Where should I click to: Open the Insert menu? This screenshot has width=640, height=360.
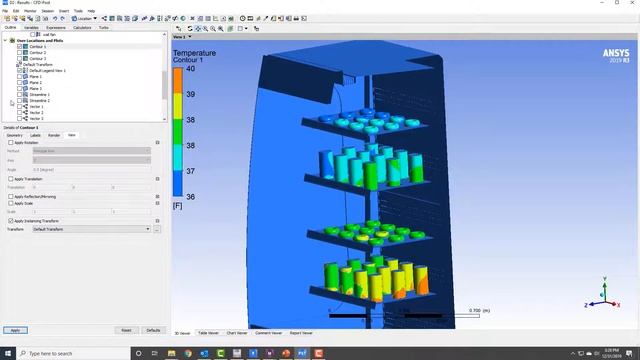64,11
